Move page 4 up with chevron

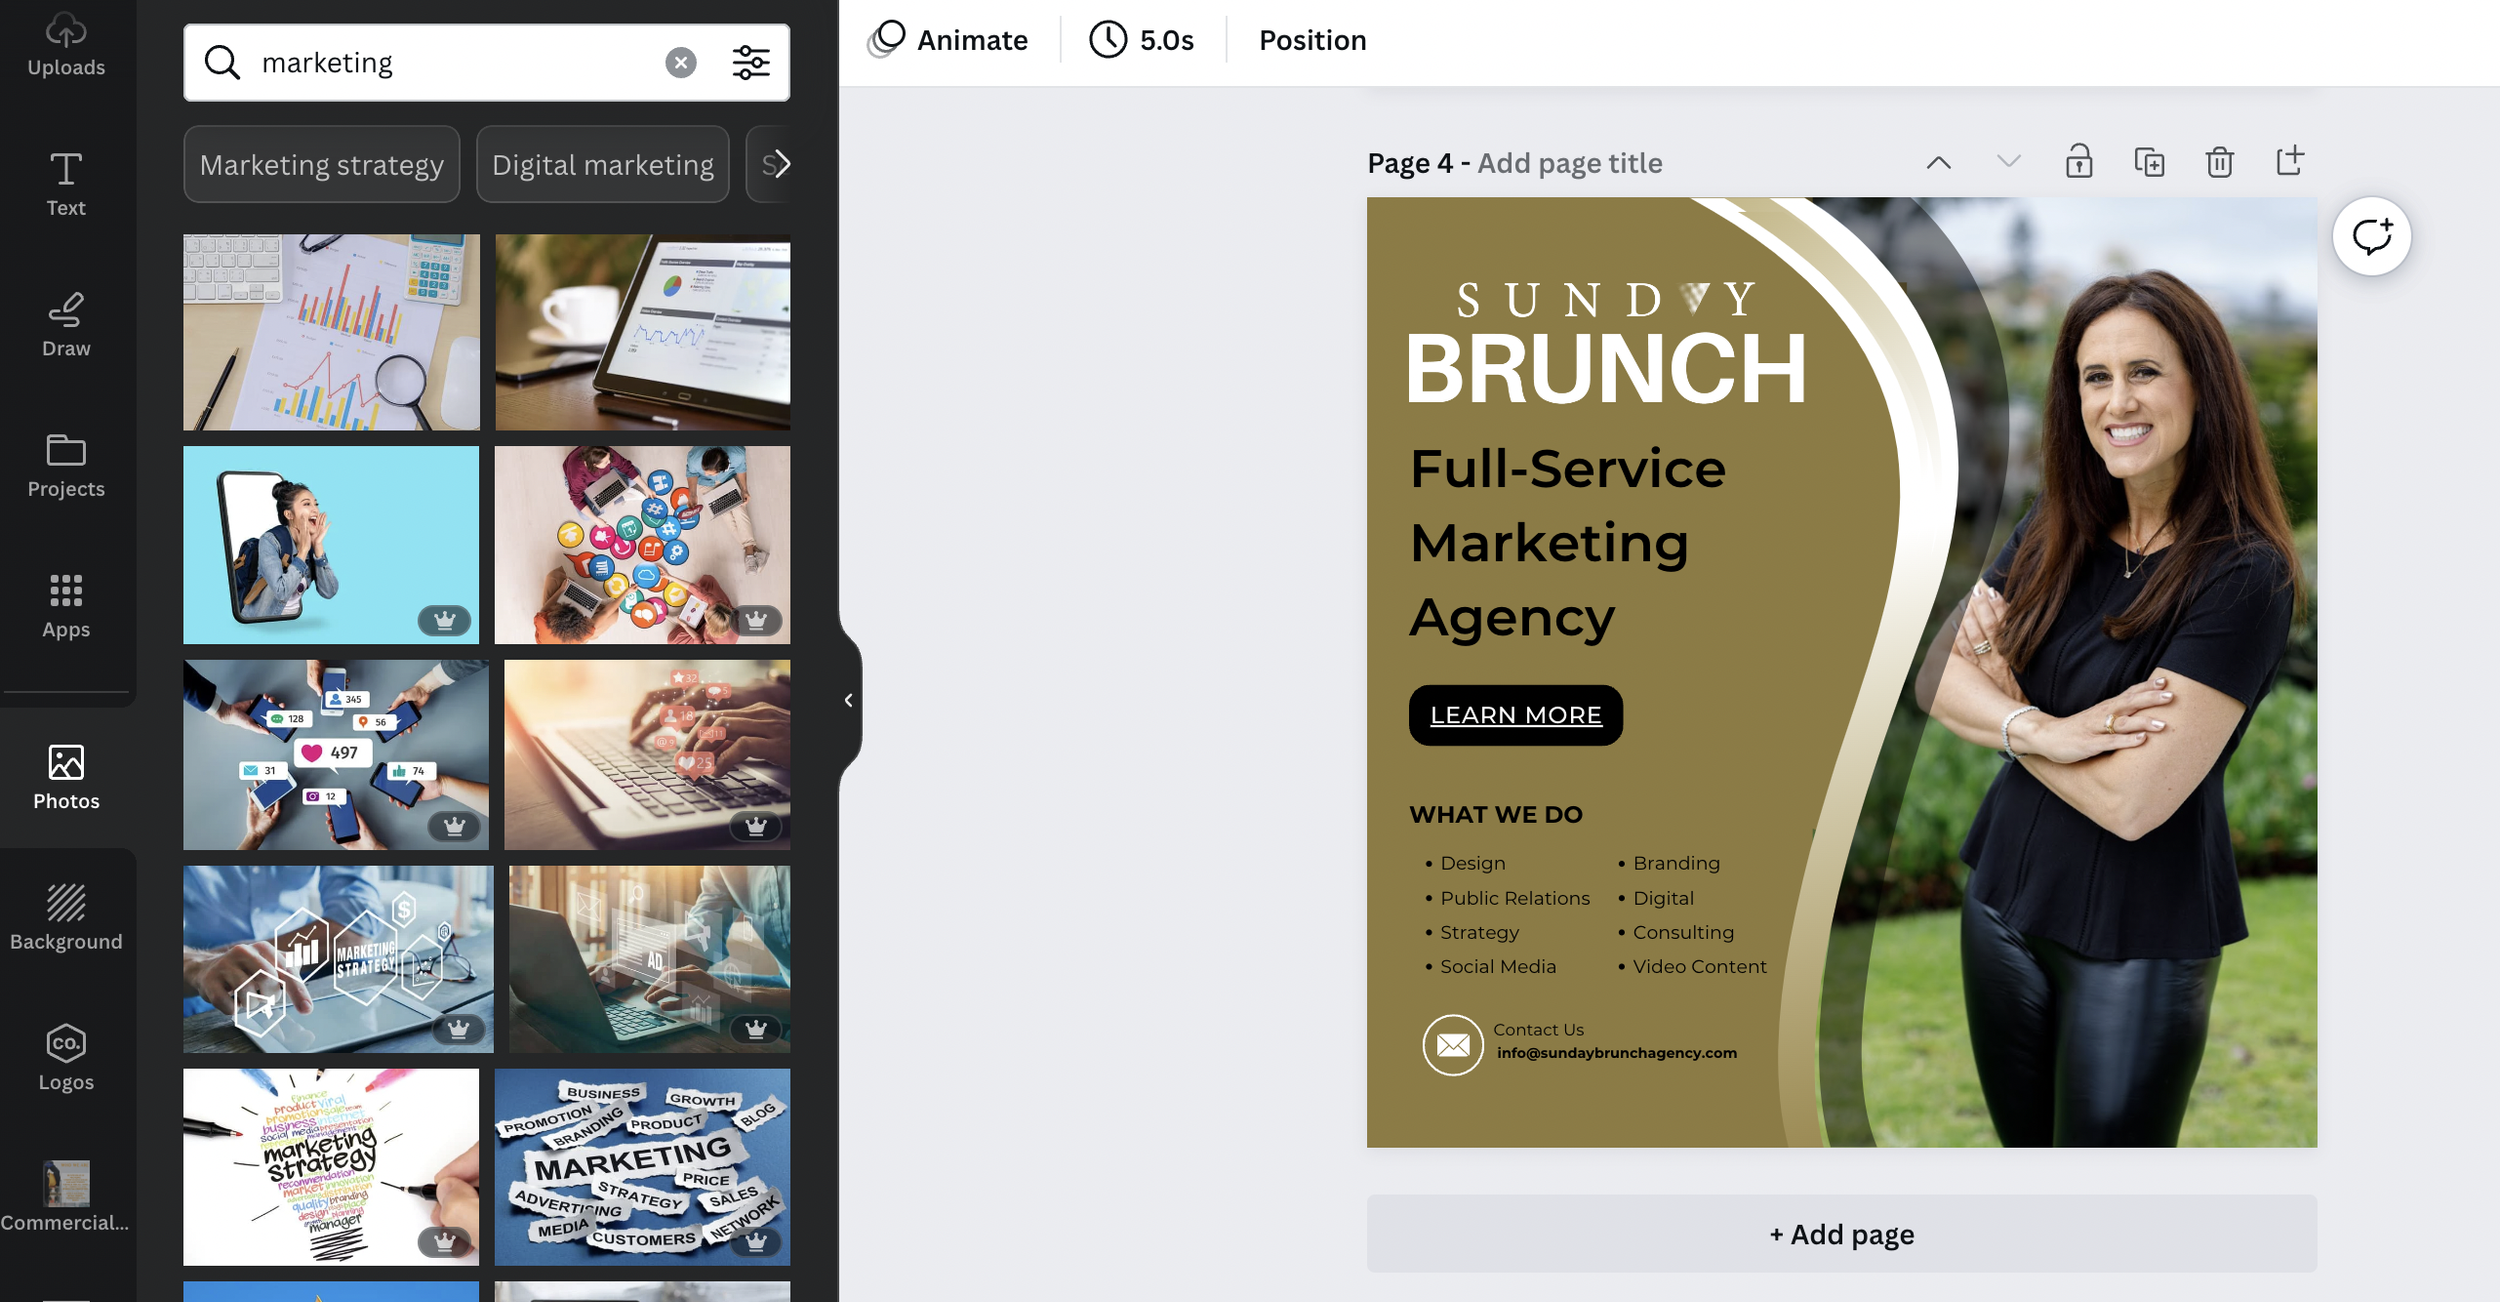pyautogui.click(x=1938, y=163)
